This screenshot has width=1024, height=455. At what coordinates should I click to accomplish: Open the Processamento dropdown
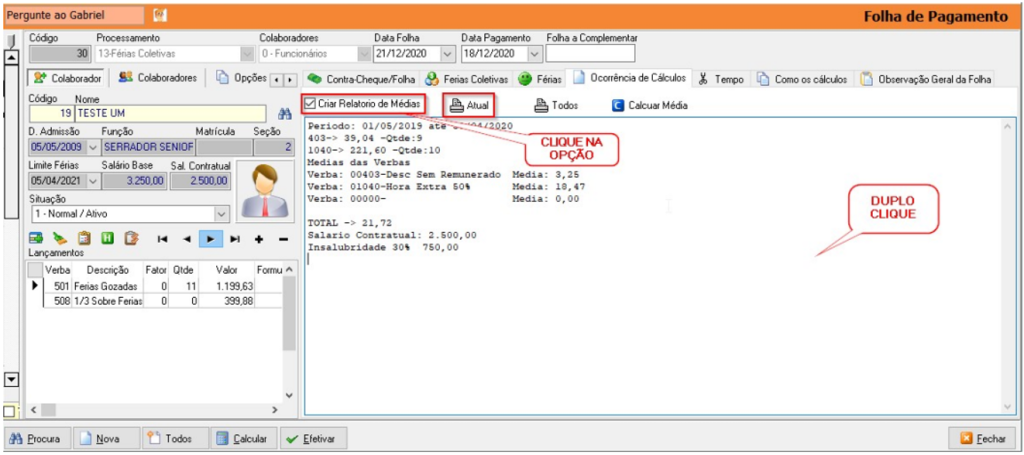pyautogui.click(x=248, y=54)
